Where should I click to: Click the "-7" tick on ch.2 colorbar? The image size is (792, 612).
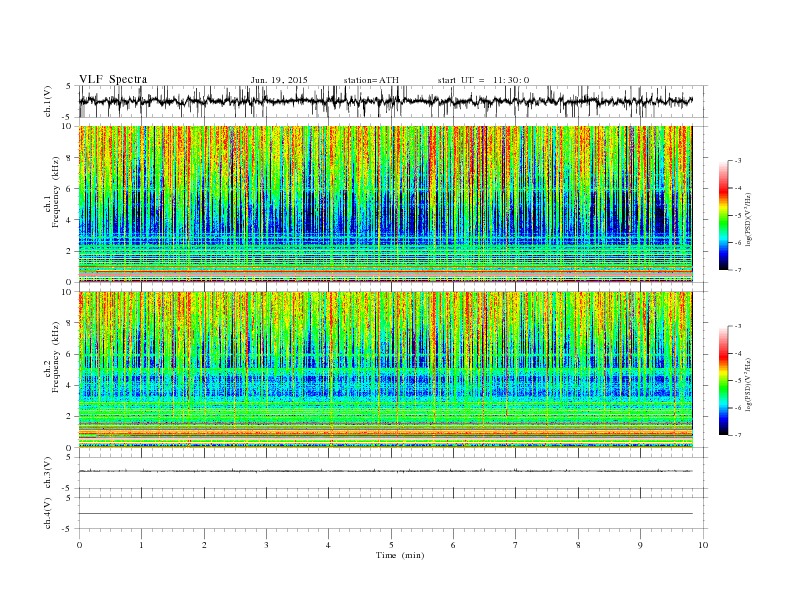pyautogui.click(x=738, y=435)
